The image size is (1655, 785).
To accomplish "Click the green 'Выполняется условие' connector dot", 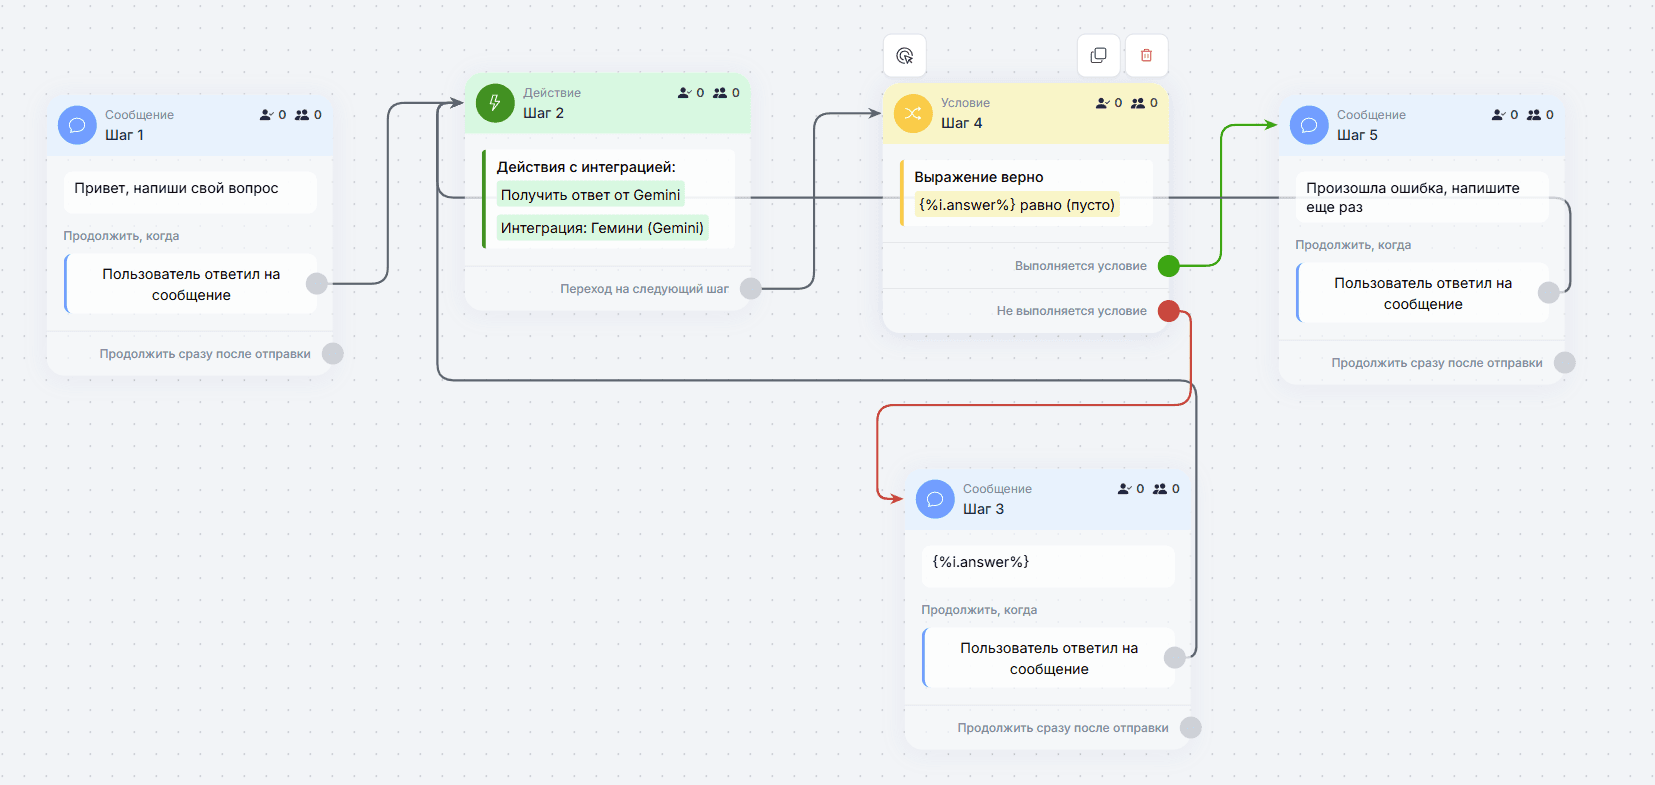I will coord(1168,266).
